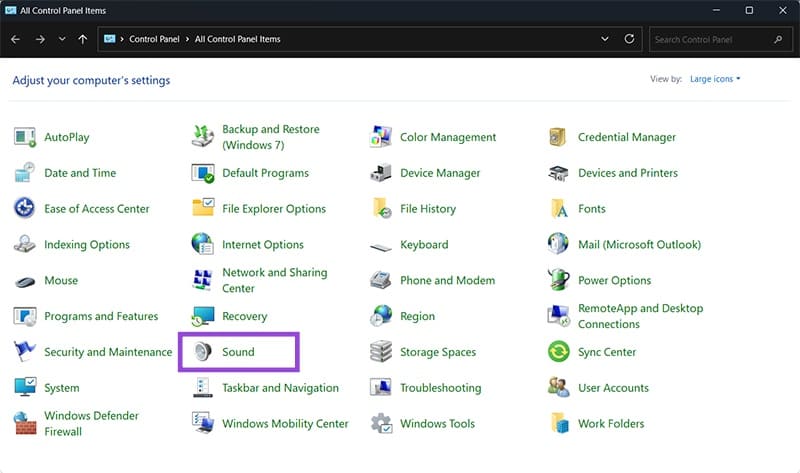The image size is (800, 473).
Task: Refresh the Control Panel view
Action: point(629,39)
